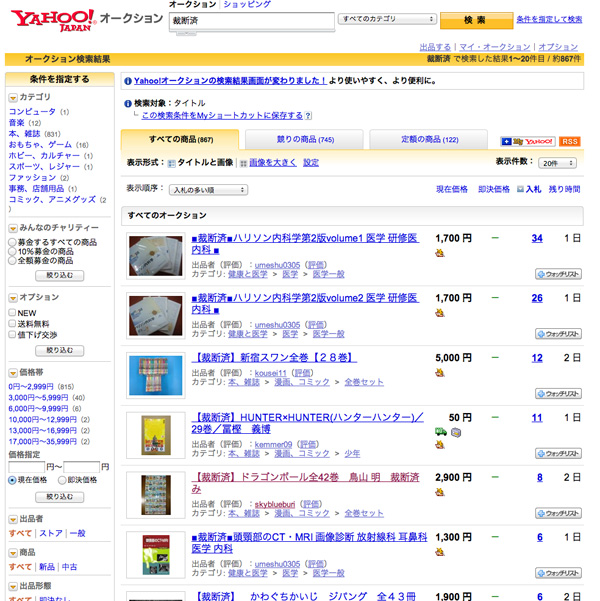Viewport: 600px width, 601px height.
Task: Click the yellow 検索 search button
Action: coord(477,20)
